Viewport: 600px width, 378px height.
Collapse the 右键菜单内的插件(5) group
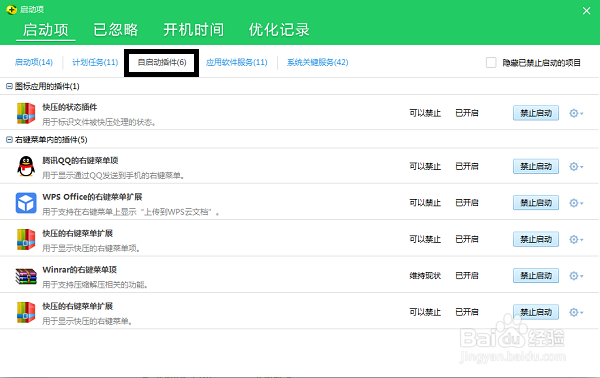10,140
